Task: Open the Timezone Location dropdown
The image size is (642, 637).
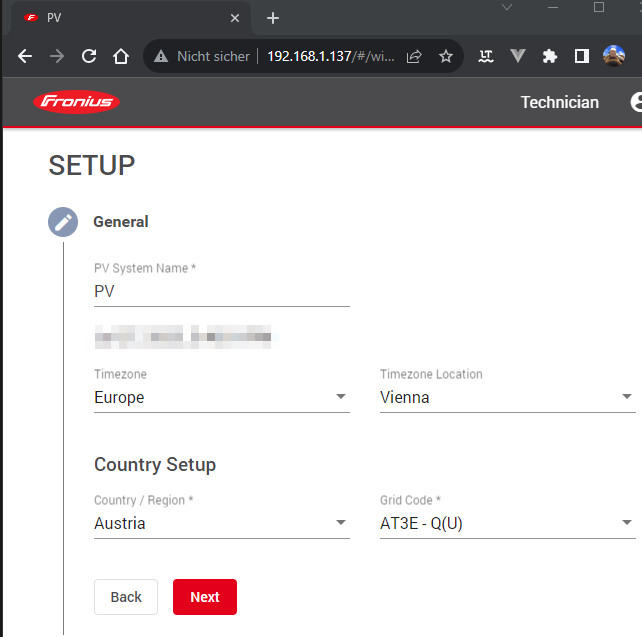Action: point(506,397)
